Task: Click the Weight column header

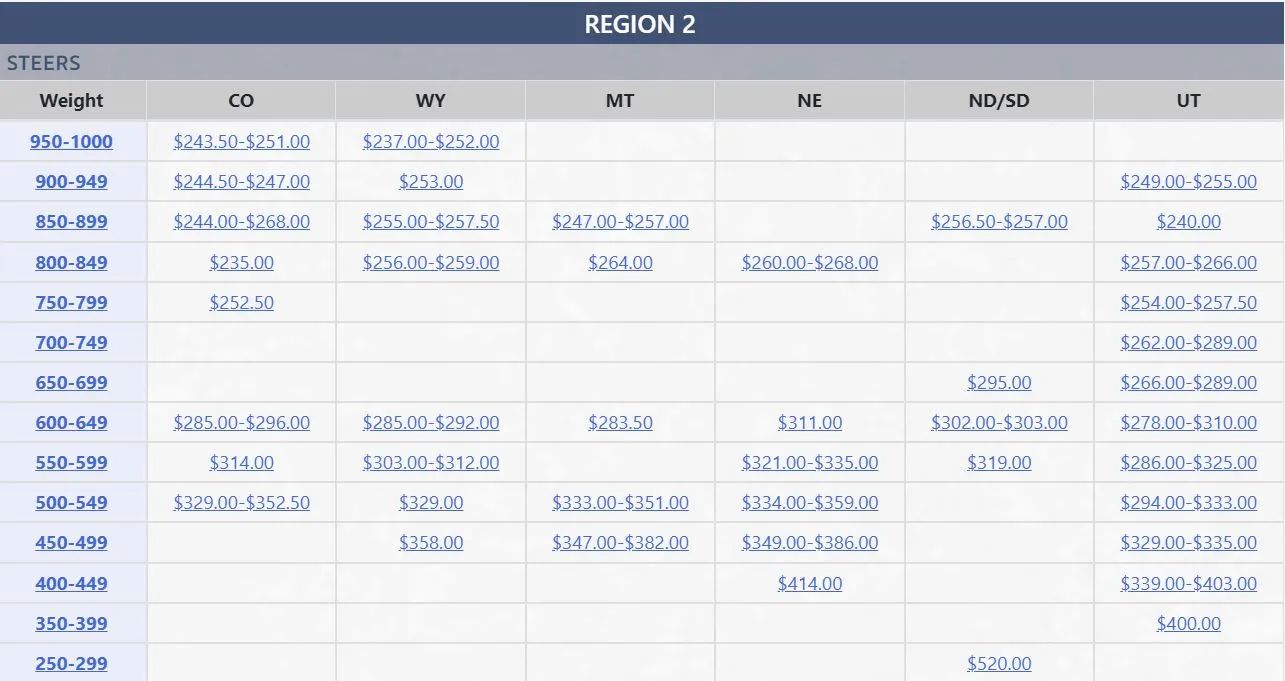Action: tap(71, 101)
